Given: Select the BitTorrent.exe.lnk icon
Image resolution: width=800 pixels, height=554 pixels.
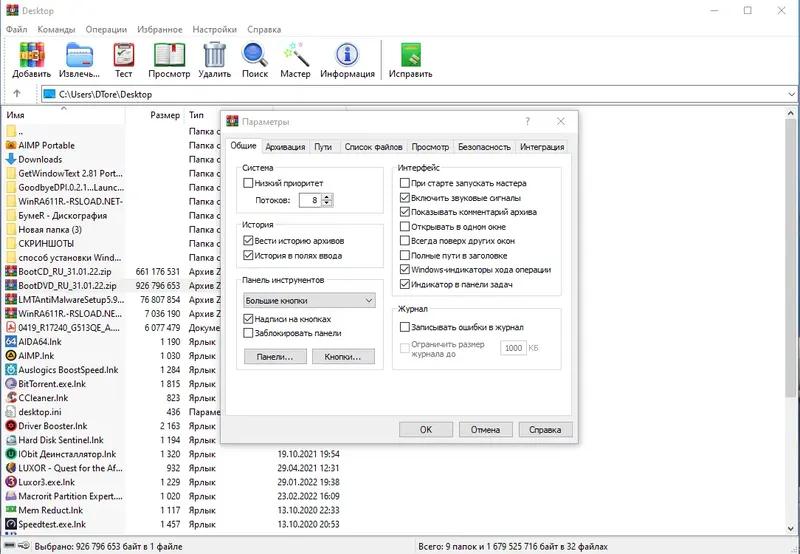Looking at the screenshot, I should click(x=11, y=384).
